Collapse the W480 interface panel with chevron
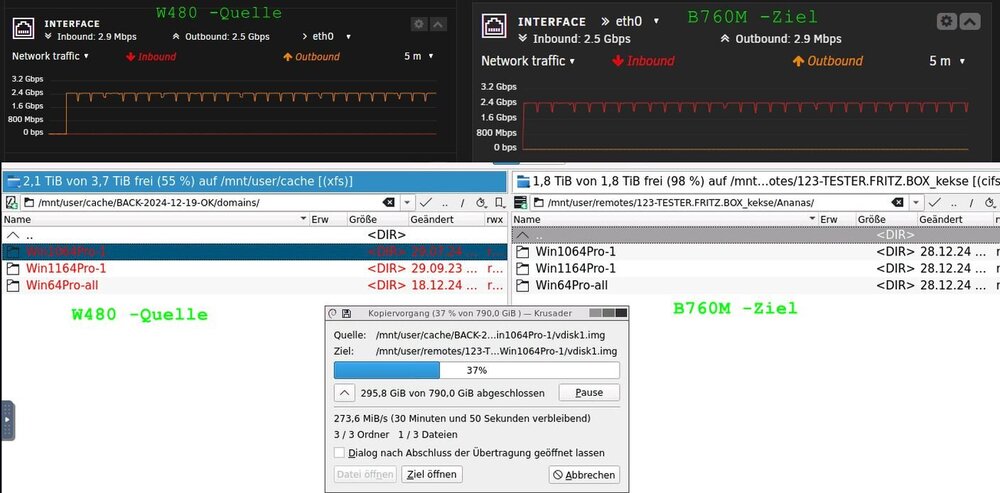This screenshot has width=1000, height=493. pyautogui.click(x=438, y=24)
